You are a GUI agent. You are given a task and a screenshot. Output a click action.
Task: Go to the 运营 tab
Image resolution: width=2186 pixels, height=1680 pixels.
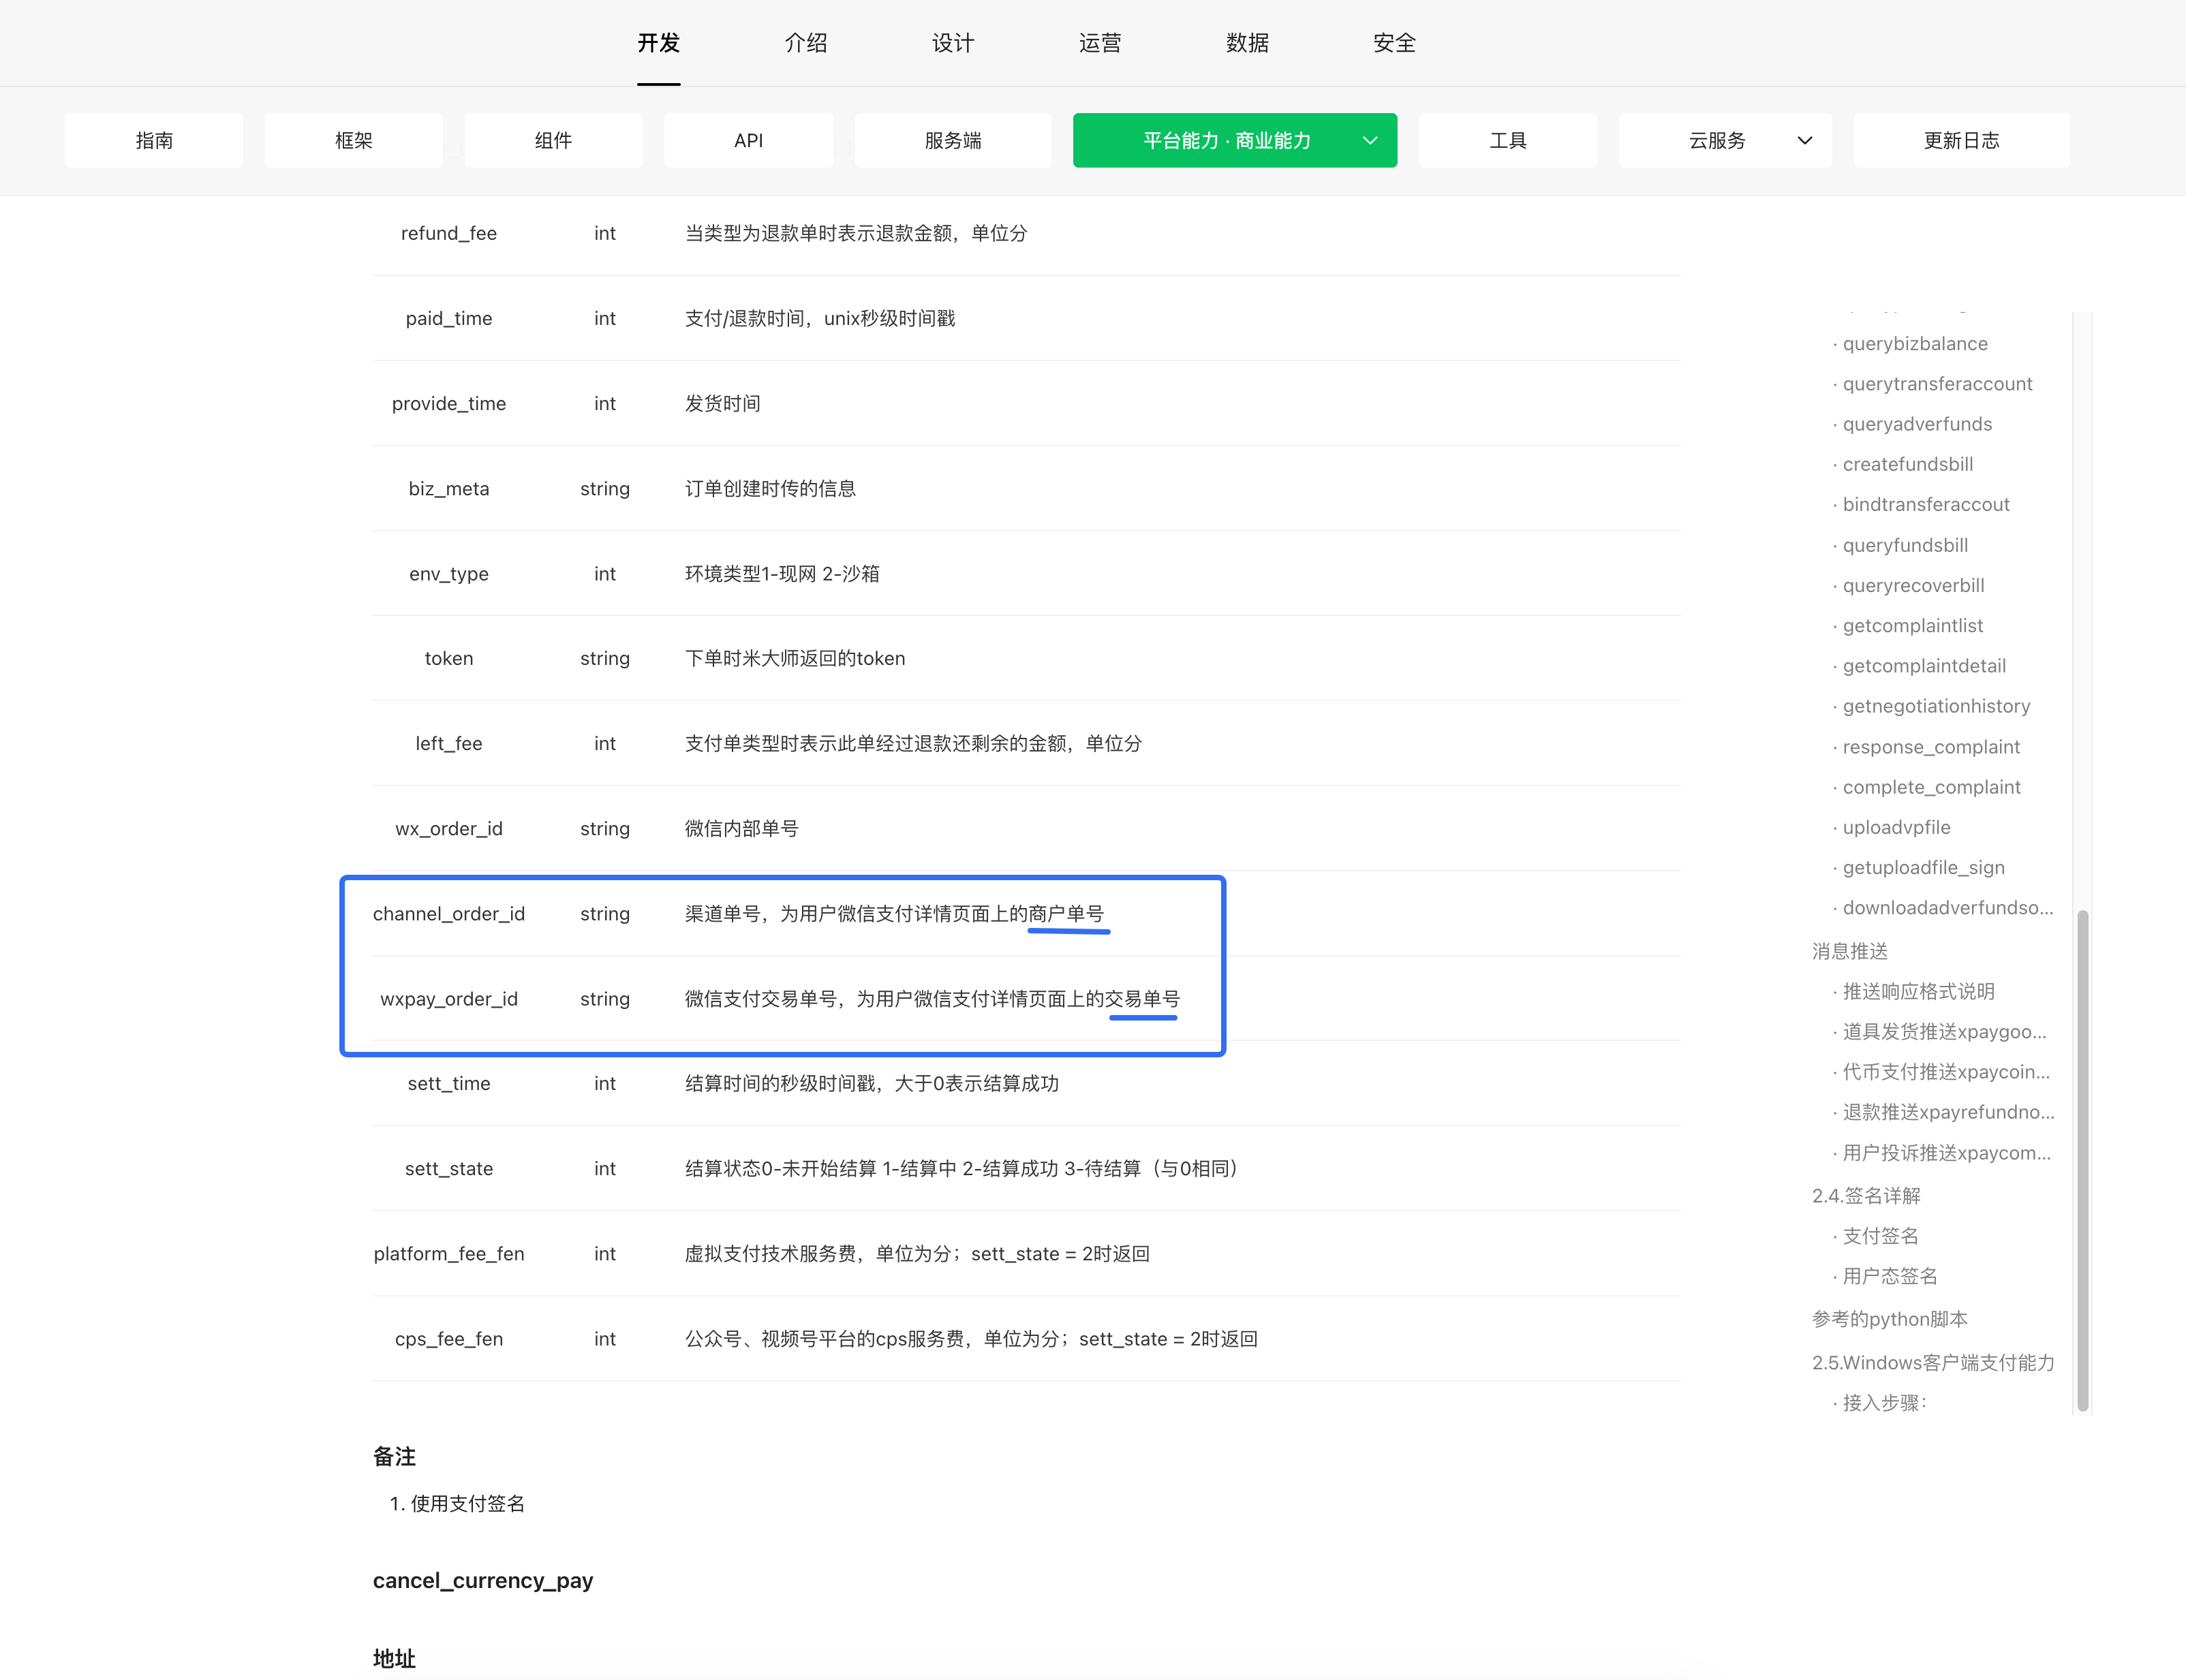click(x=1099, y=43)
